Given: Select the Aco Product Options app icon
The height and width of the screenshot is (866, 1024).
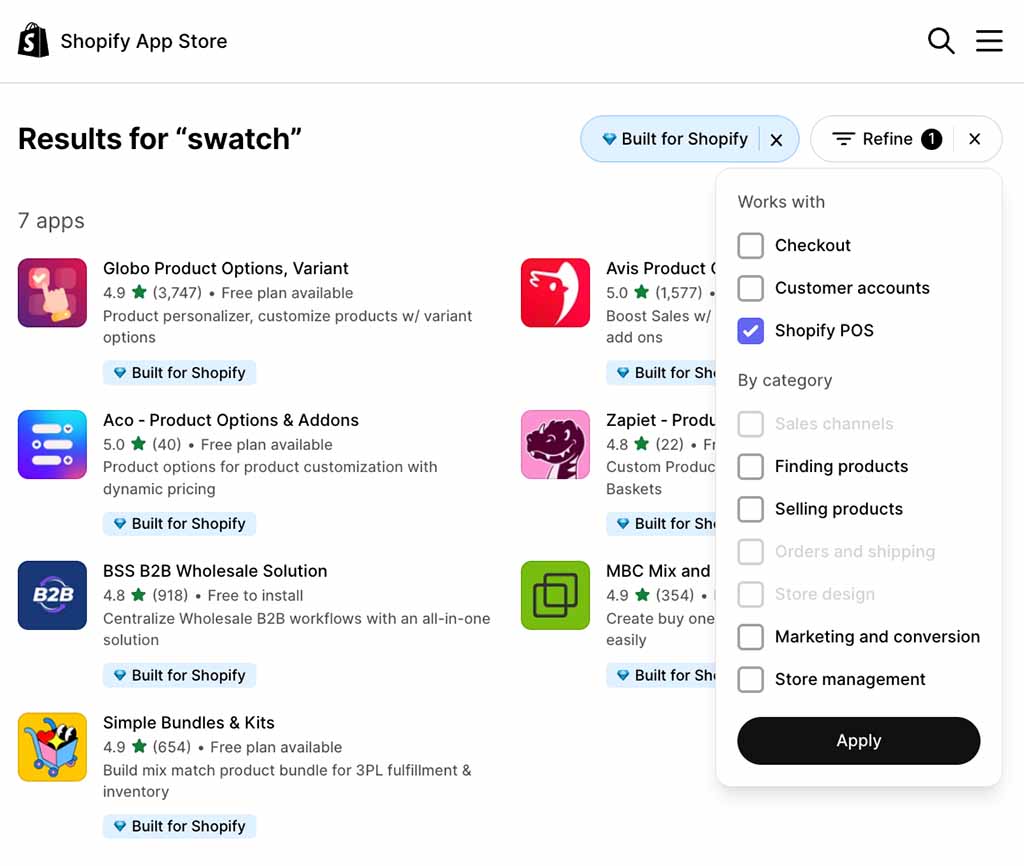Looking at the screenshot, I should click(52, 444).
